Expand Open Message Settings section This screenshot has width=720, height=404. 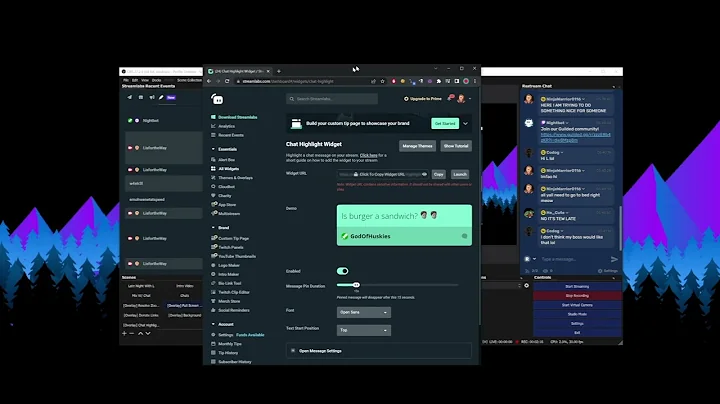378,351
